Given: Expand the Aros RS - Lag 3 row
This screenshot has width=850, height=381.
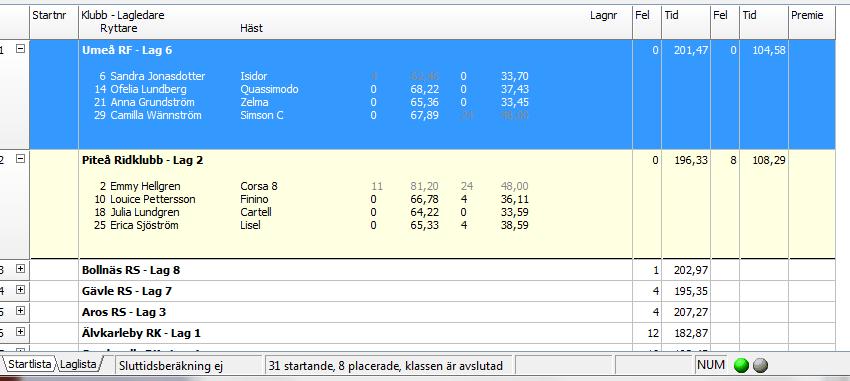Looking at the screenshot, I should tap(20, 311).
